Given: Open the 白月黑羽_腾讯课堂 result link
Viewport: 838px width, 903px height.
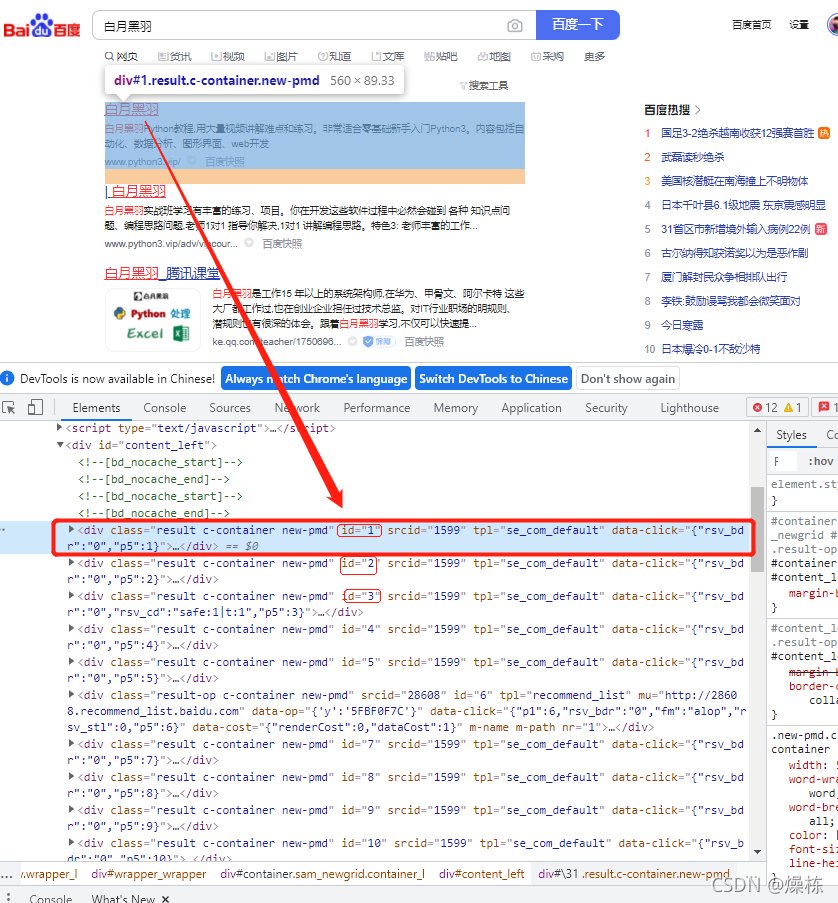Looking at the screenshot, I should [x=162, y=273].
